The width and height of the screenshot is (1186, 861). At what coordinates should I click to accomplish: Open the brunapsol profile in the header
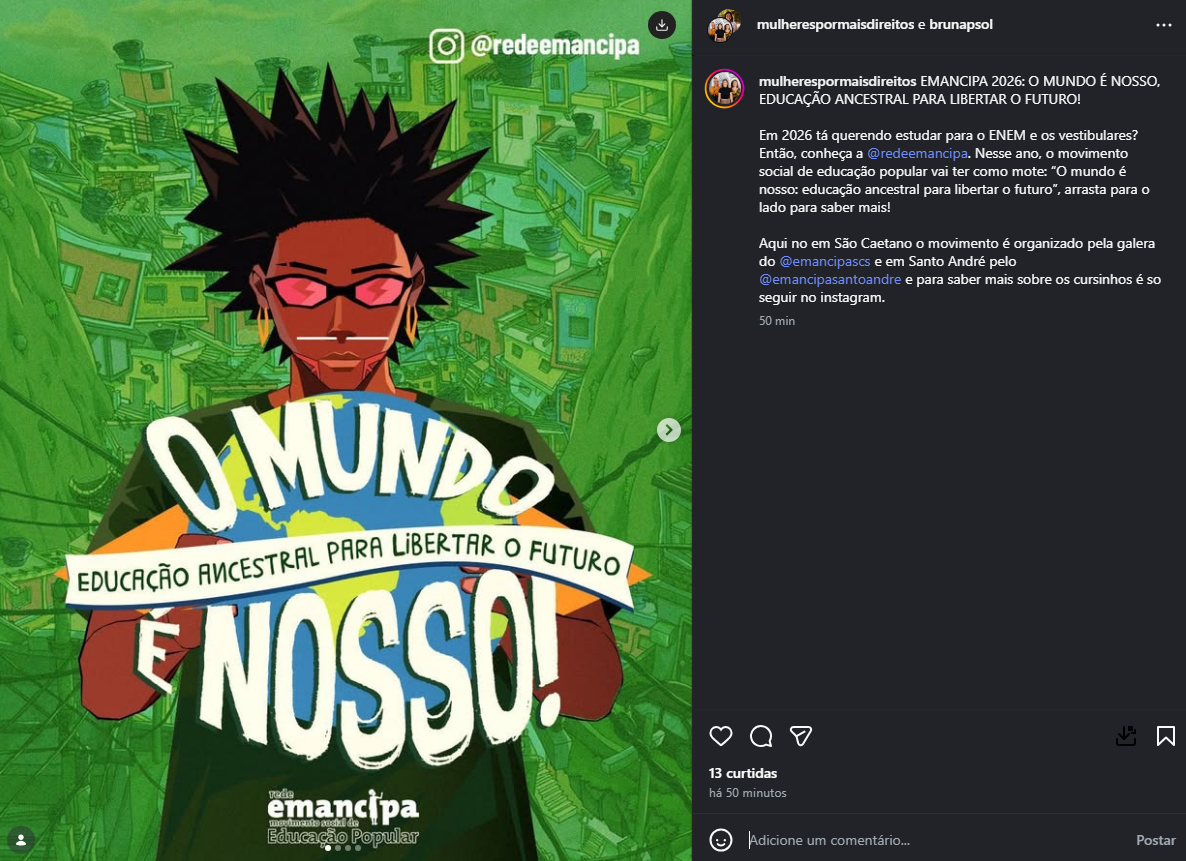tap(961, 24)
